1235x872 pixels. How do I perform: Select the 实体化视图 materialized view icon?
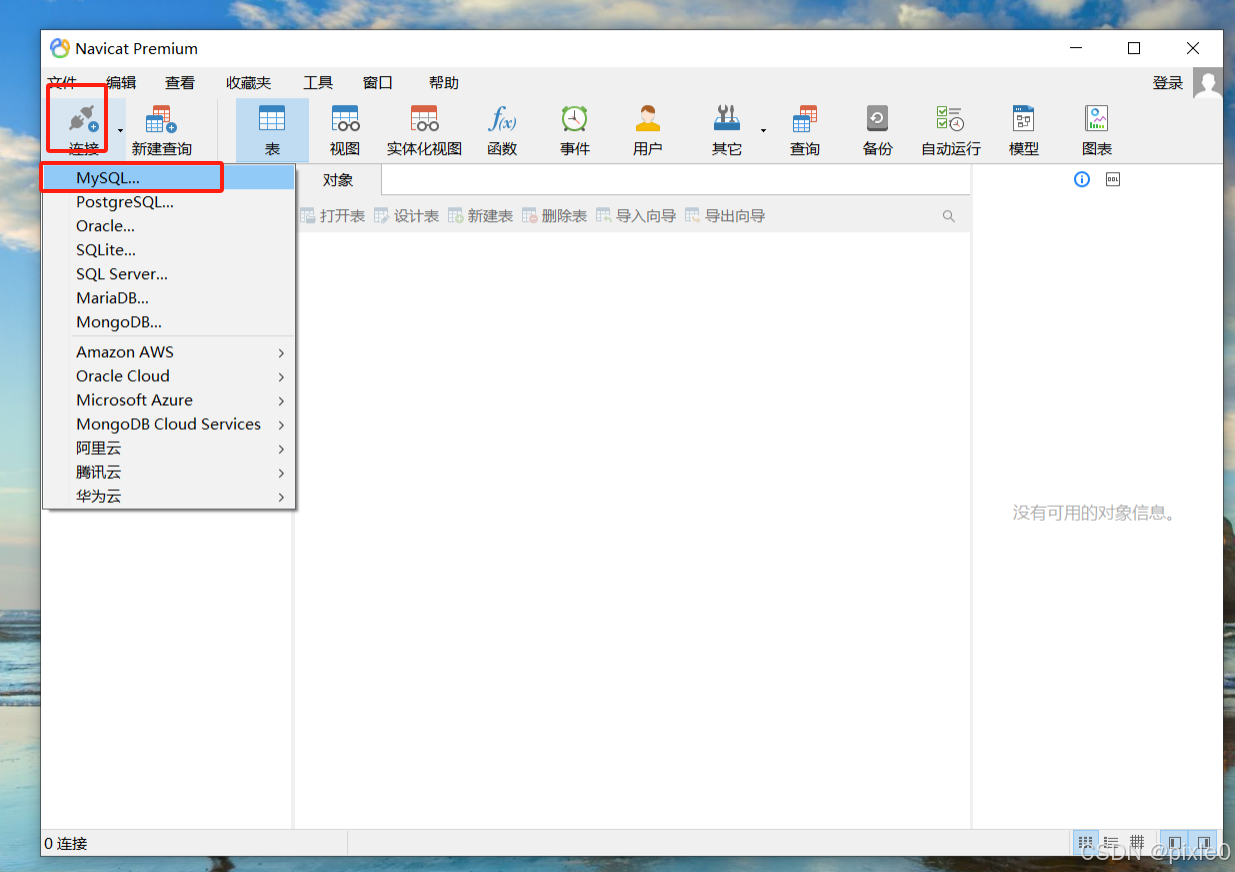pos(424,119)
